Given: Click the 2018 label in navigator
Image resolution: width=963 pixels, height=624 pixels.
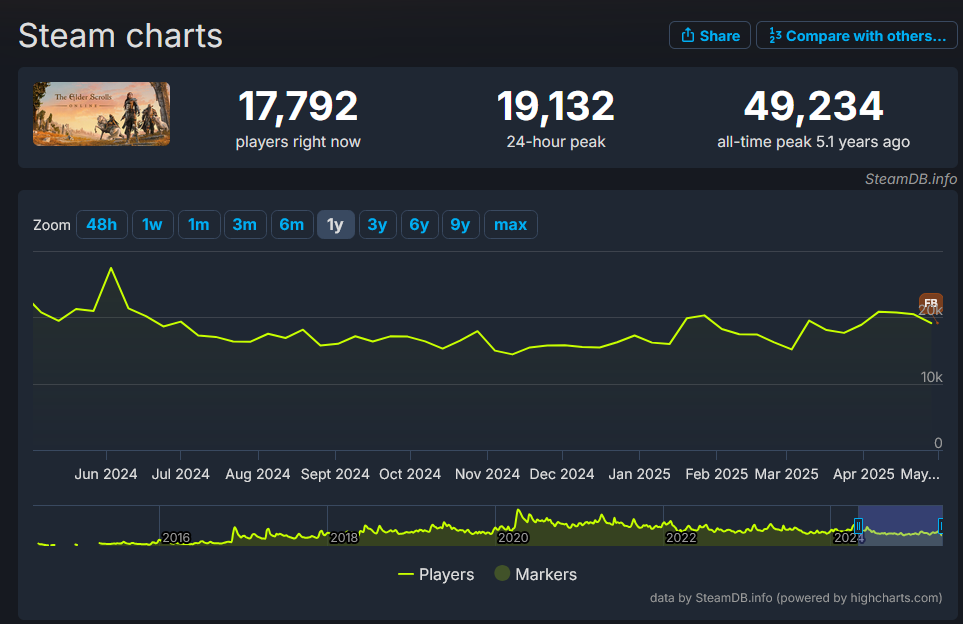Looking at the screenshot, I should [x=344, y=538].
